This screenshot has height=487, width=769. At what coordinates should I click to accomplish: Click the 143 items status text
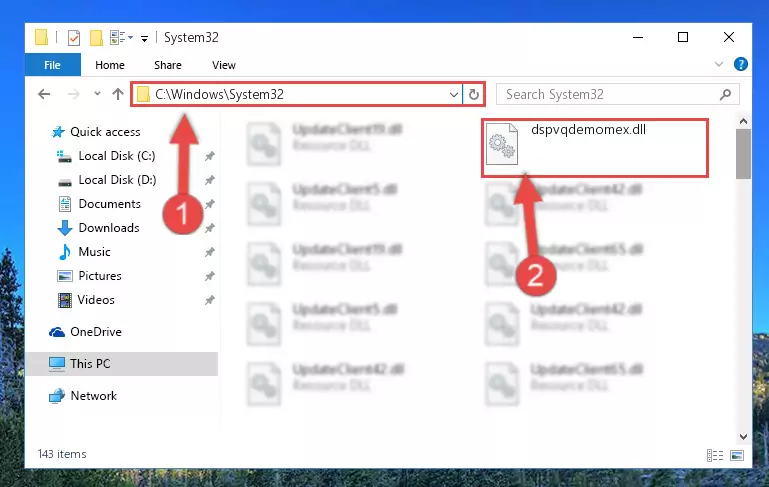tap(62, 454)
